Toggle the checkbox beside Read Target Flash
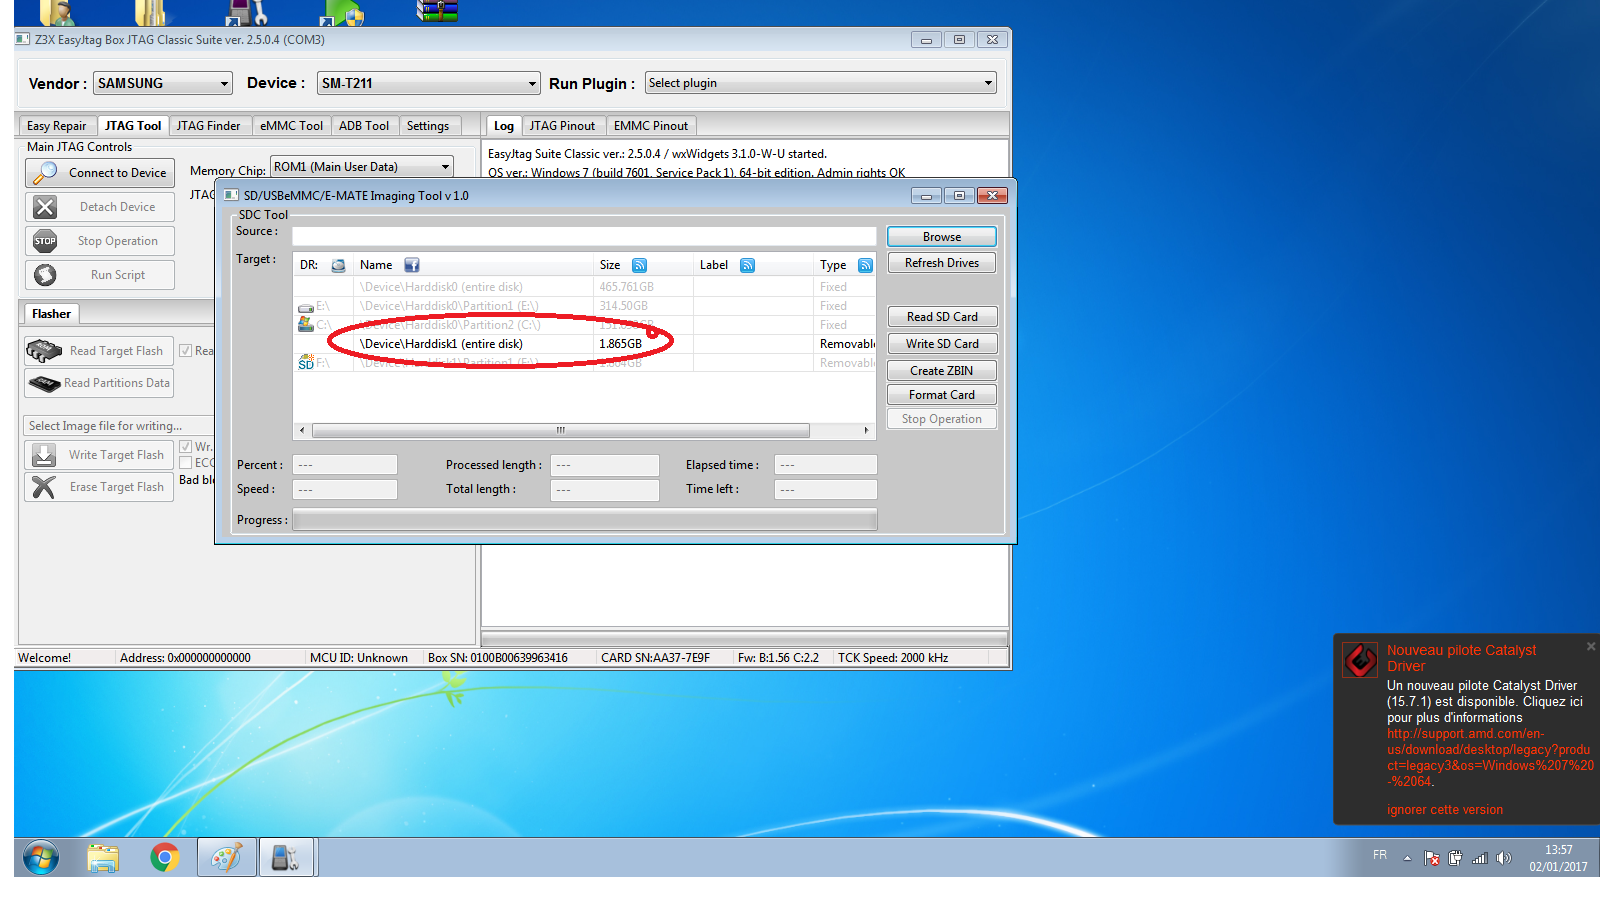 click(x=185, y=350)
